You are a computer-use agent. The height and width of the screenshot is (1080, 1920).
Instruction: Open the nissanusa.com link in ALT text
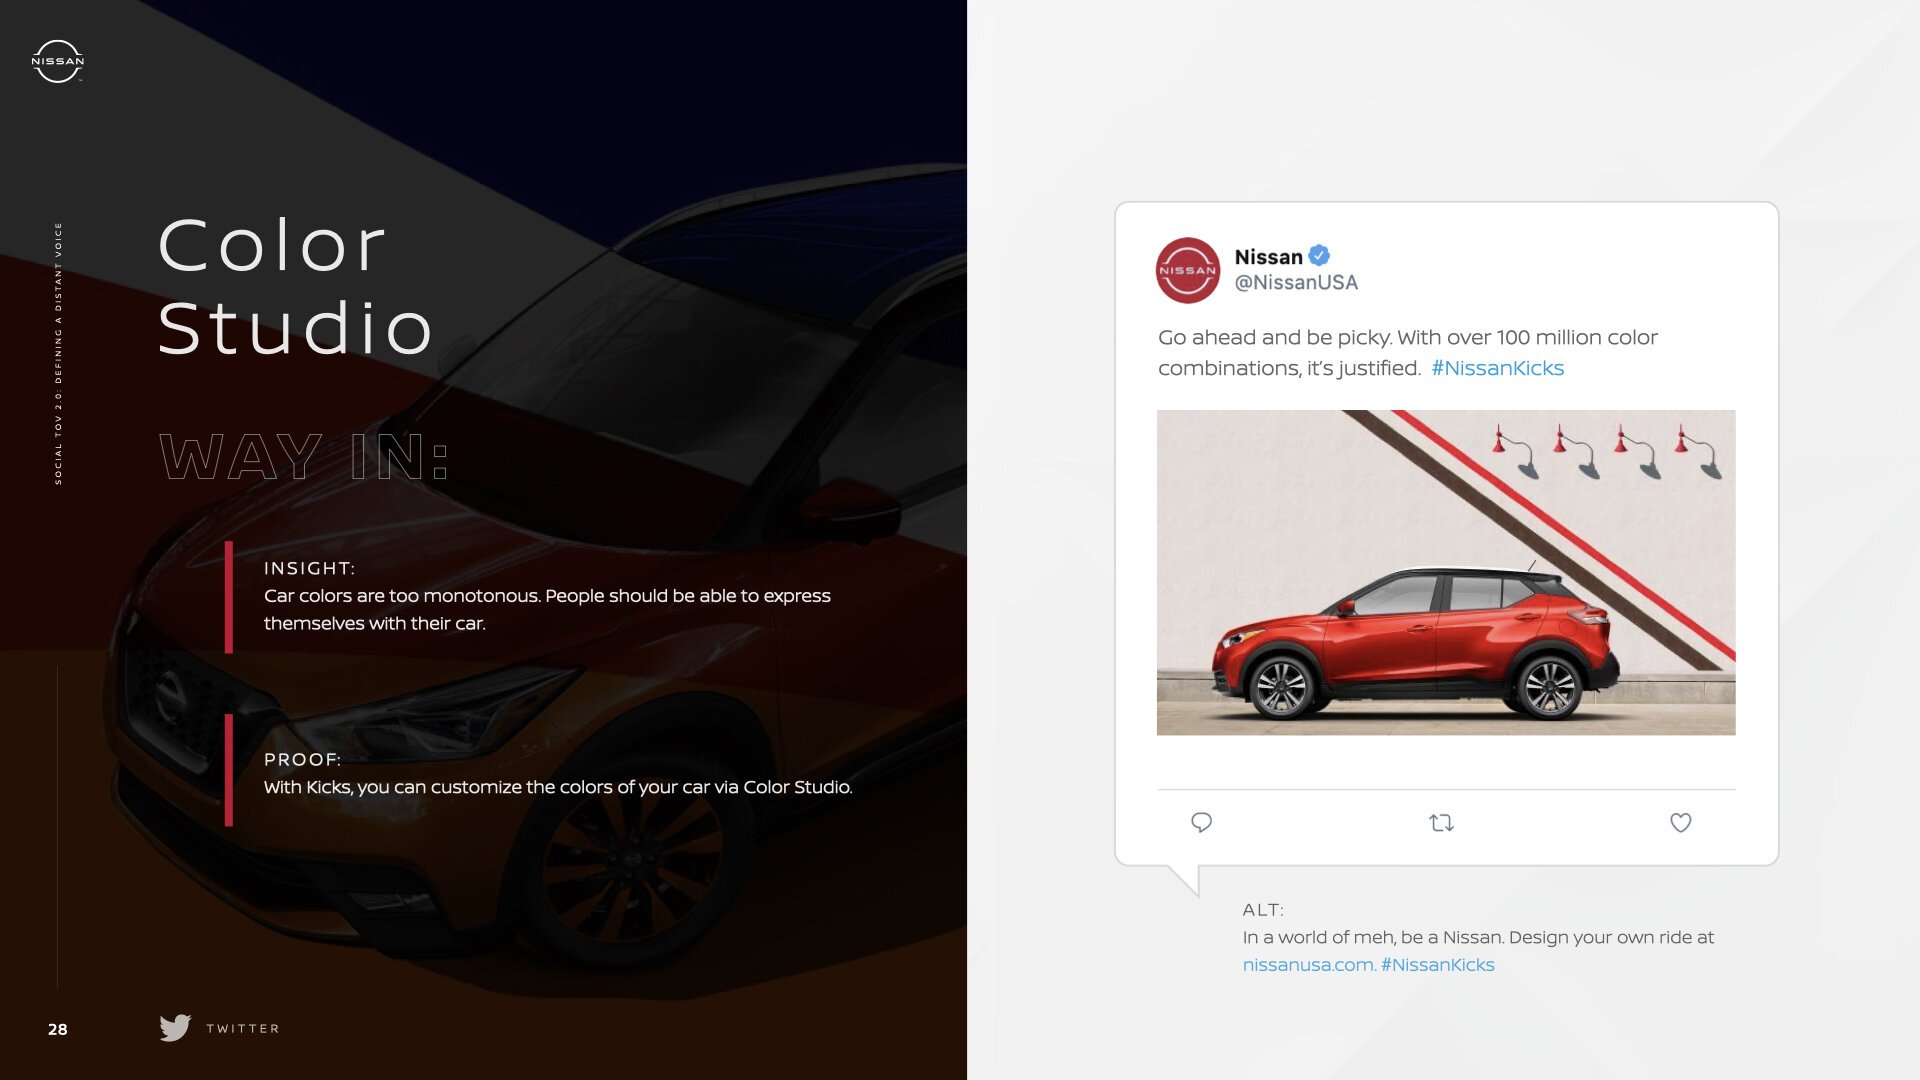(x=1309, y=965)
